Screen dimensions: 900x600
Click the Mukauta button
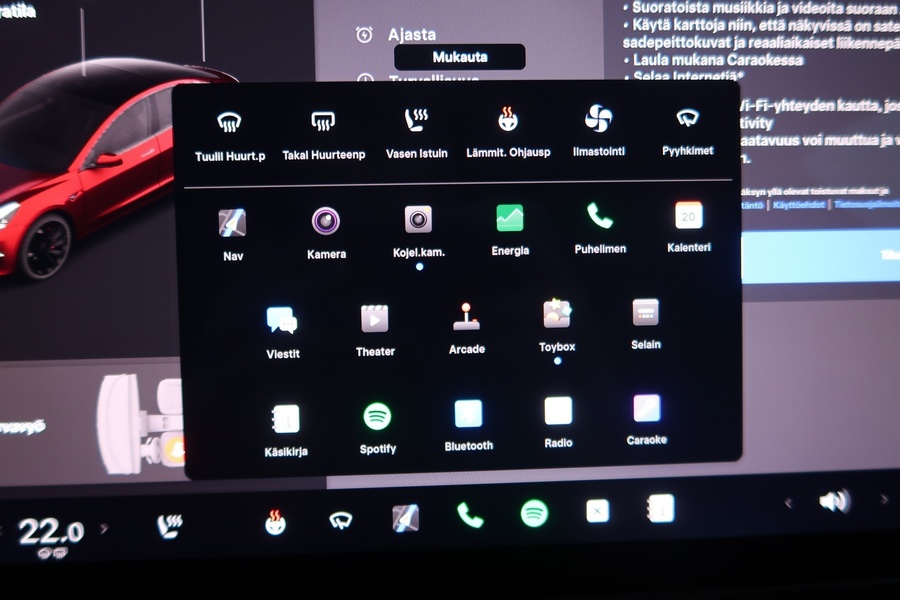pos(460,57)
